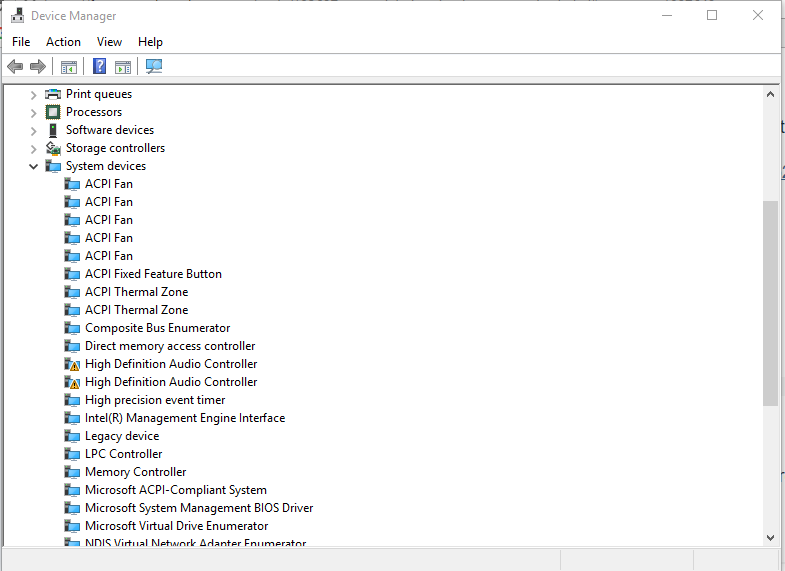785x571 pixels.
Task: Open the Help menu
Action: point(150,42)
